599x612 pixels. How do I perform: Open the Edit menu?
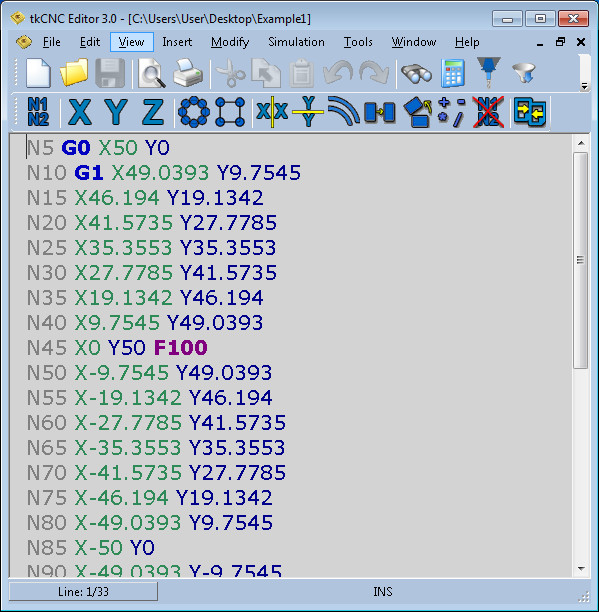89,42
